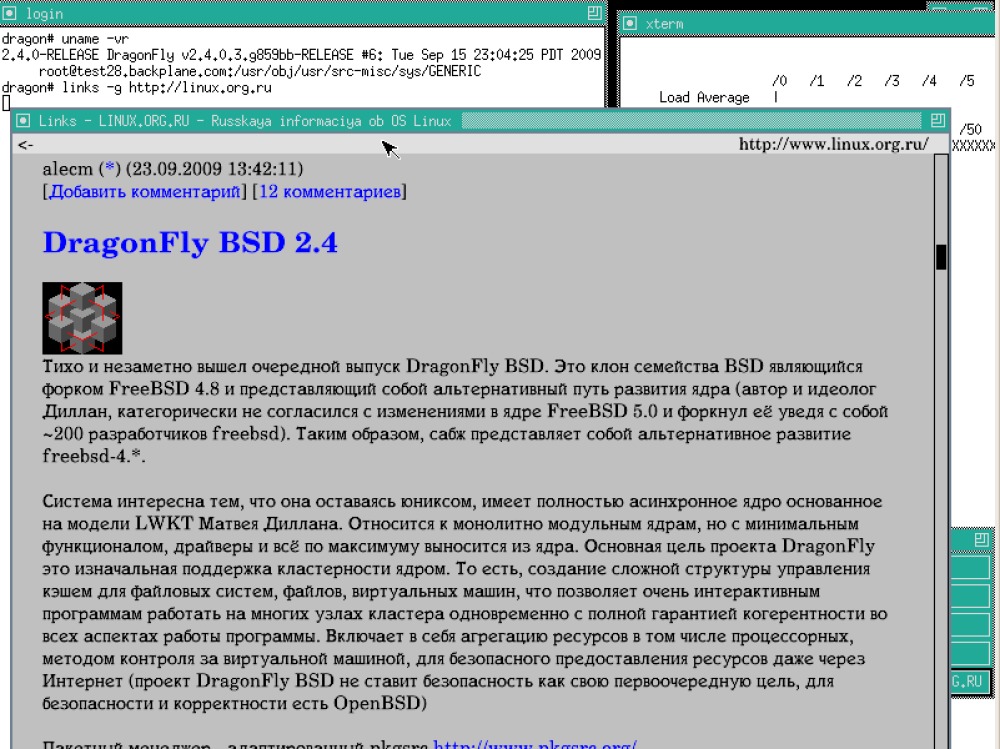The width and height of the screenshot is (1000, 749).
Task: Click the http://www.linux.org.ru/ URL text
Action: (834, 144)
